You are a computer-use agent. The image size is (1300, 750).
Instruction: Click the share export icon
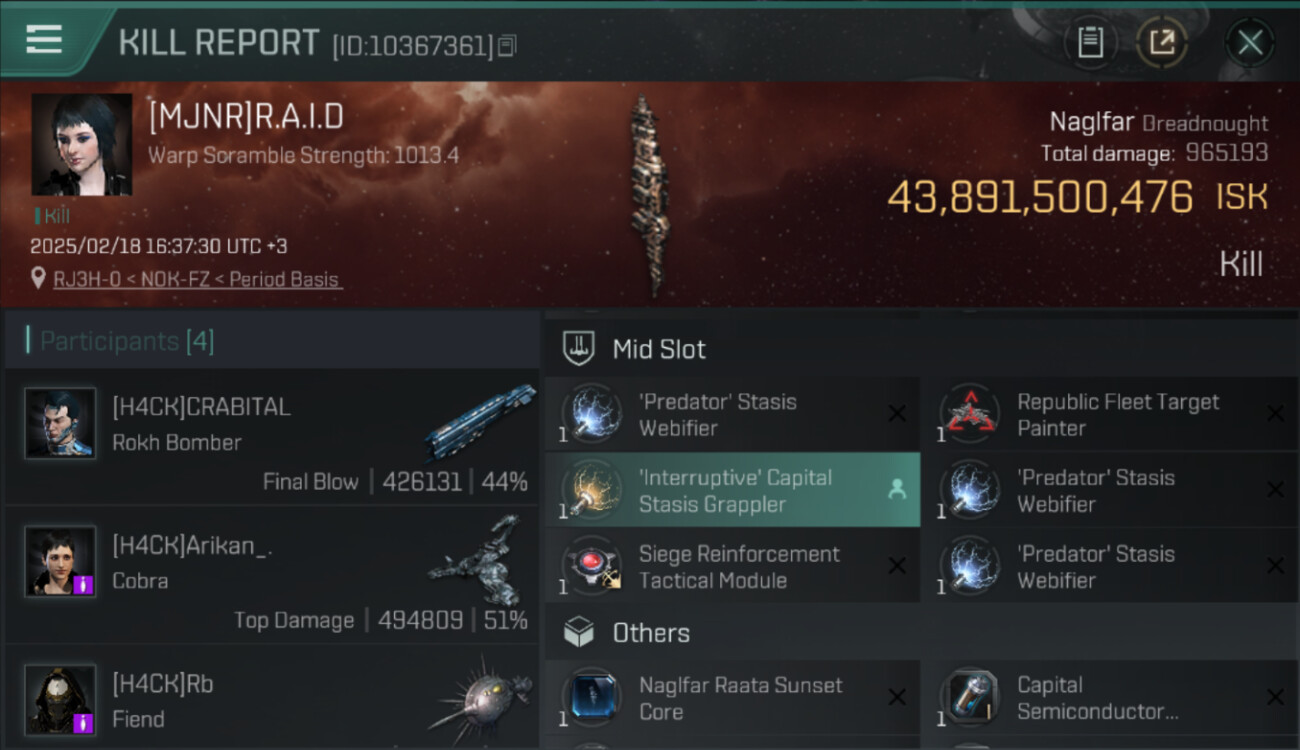(x=1162, y=42)
